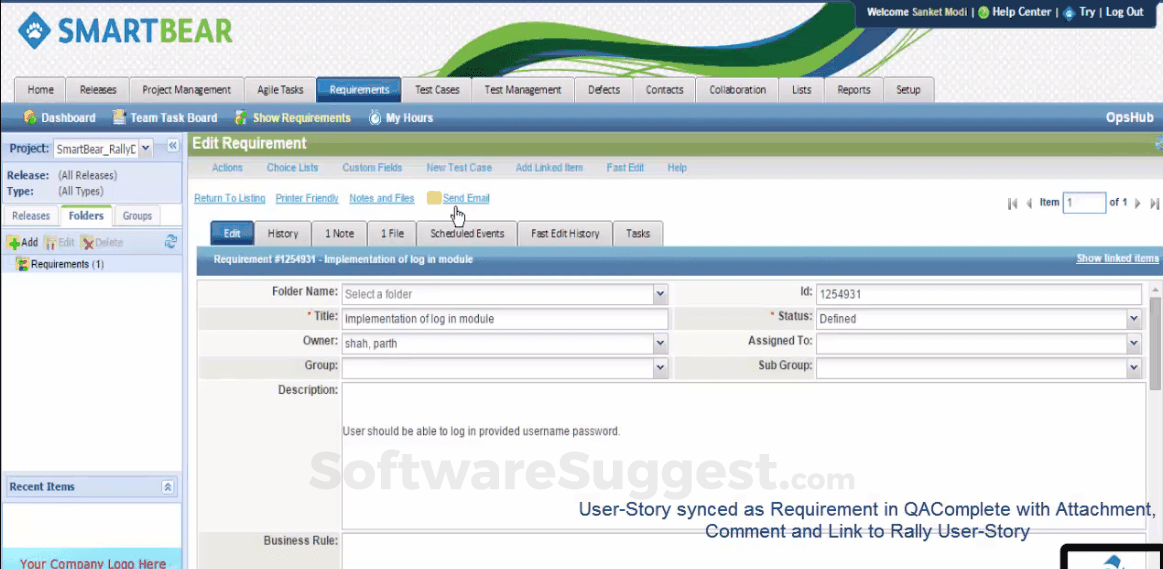Open the Agile Tasks tab
The height and width of the screenshot is (569, 1163).
(280, 90)
